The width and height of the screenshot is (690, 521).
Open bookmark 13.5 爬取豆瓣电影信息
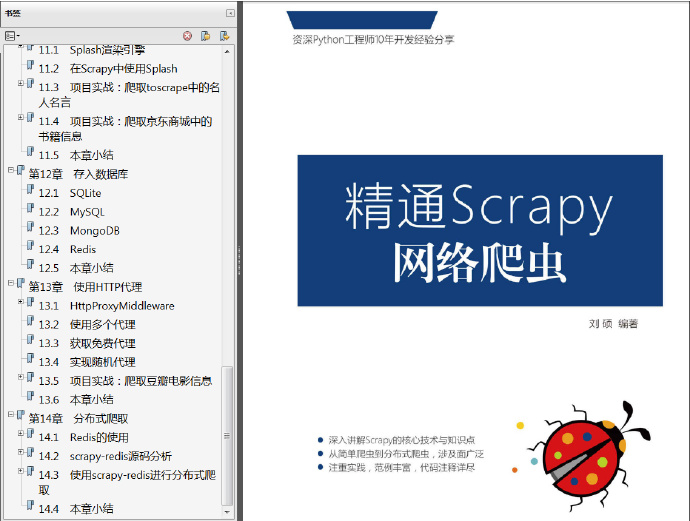pyautogui.click(x=125, y=381)
